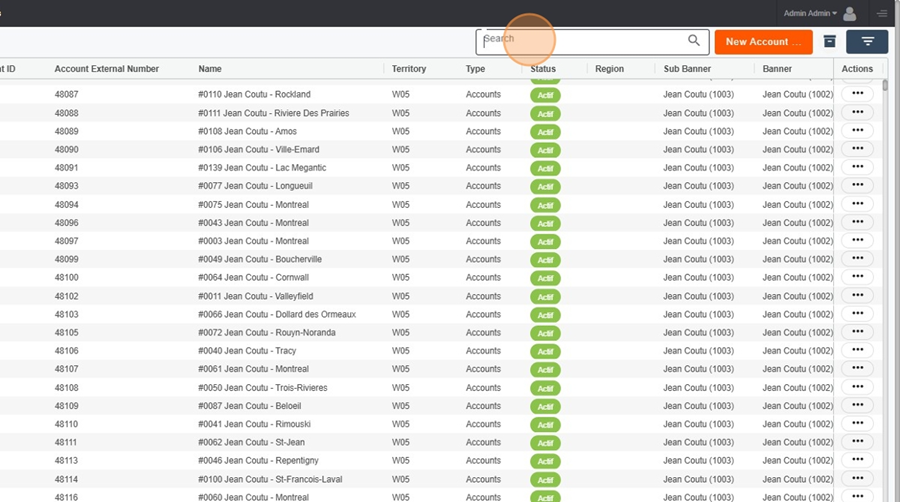Open the Admin Admin dropdown
The image size is (900, 502).
coord(810,13)
